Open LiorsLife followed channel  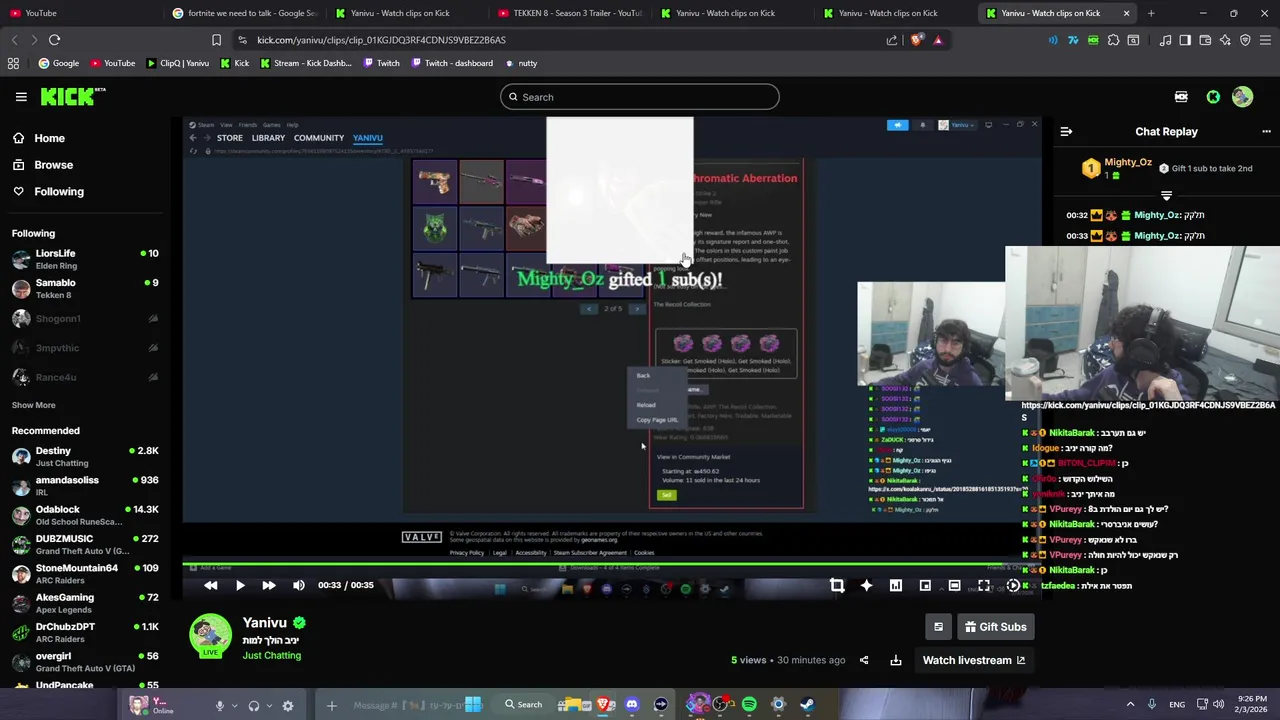(85, 259)
